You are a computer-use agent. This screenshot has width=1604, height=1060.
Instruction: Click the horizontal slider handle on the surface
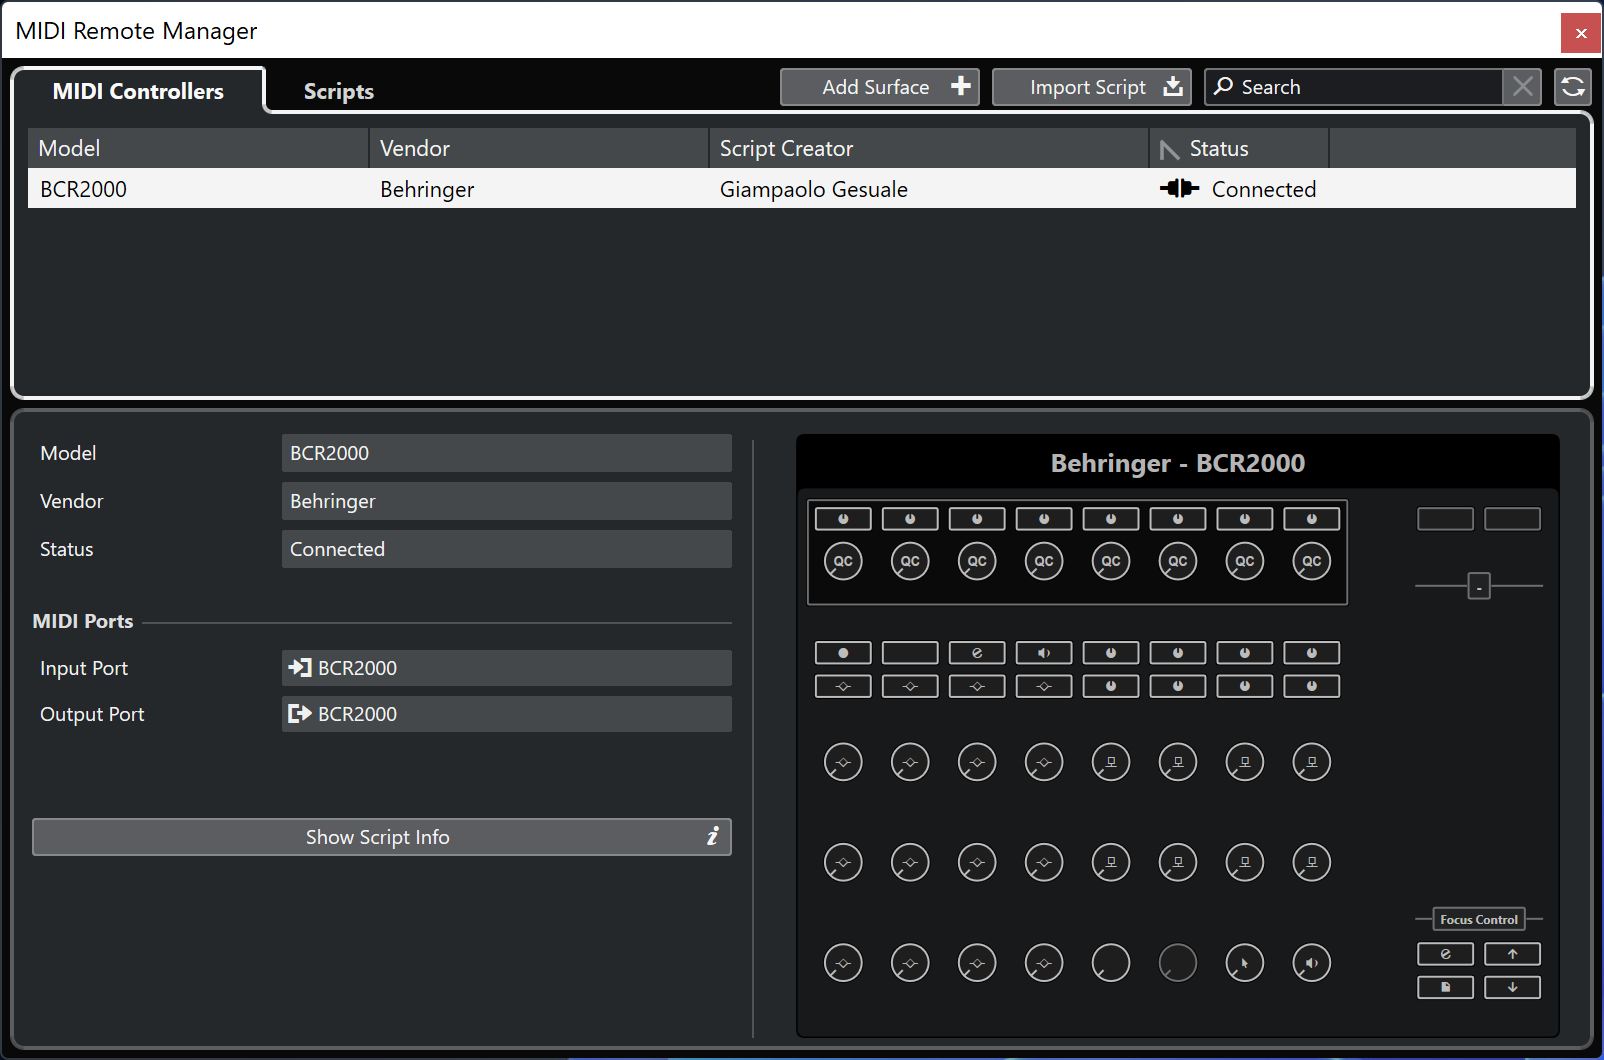1478,586
